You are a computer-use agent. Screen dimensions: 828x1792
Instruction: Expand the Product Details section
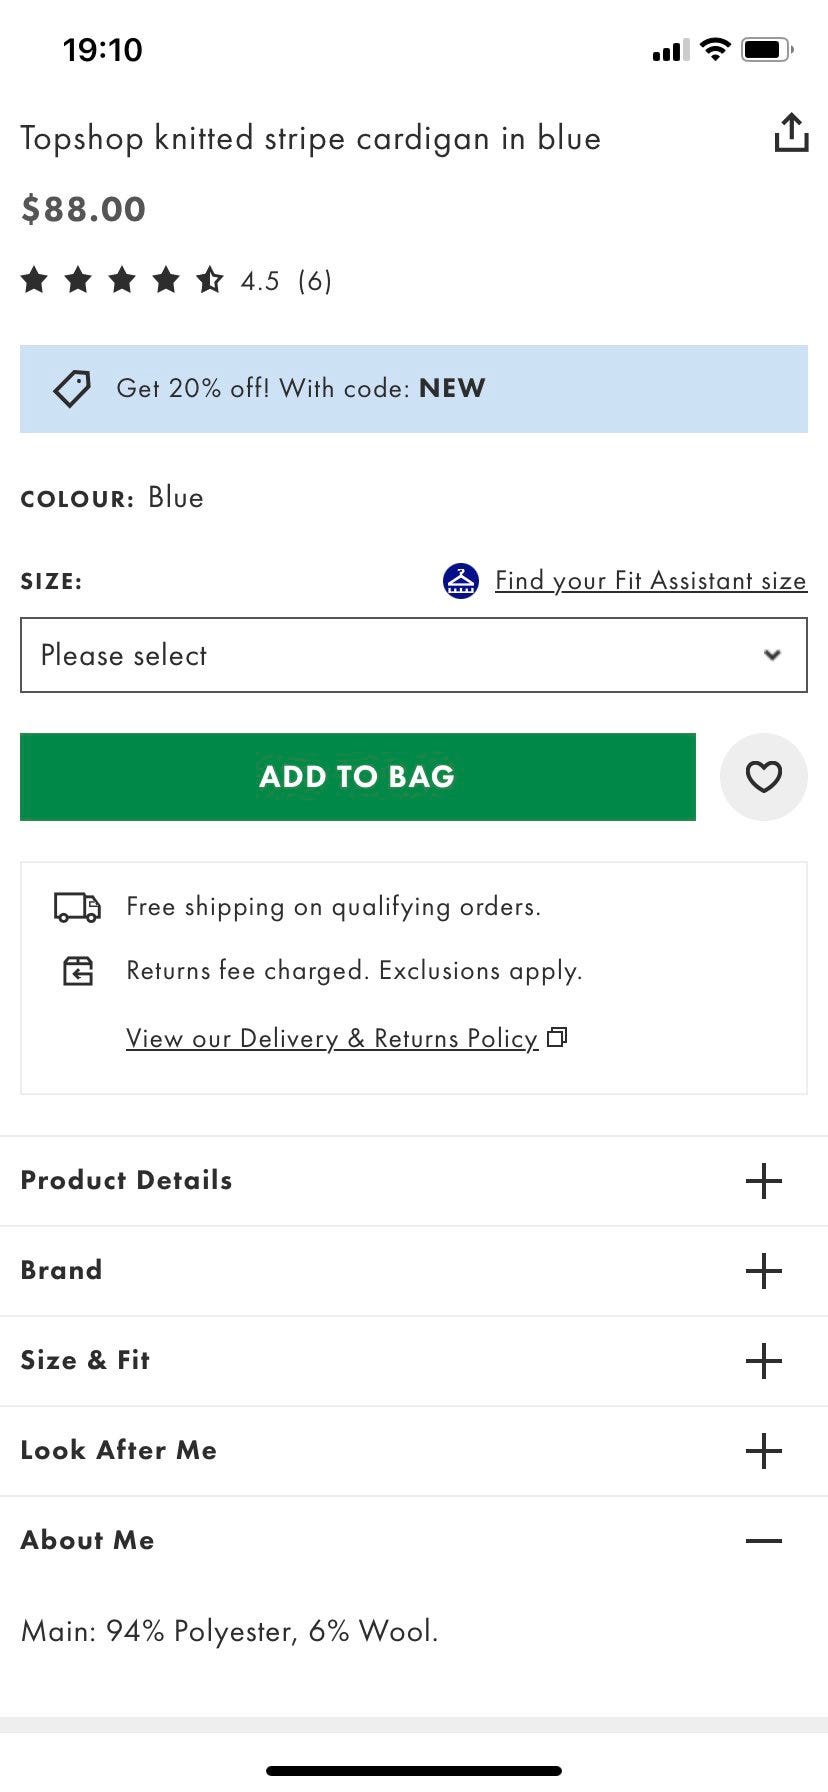pos(763,1181)
